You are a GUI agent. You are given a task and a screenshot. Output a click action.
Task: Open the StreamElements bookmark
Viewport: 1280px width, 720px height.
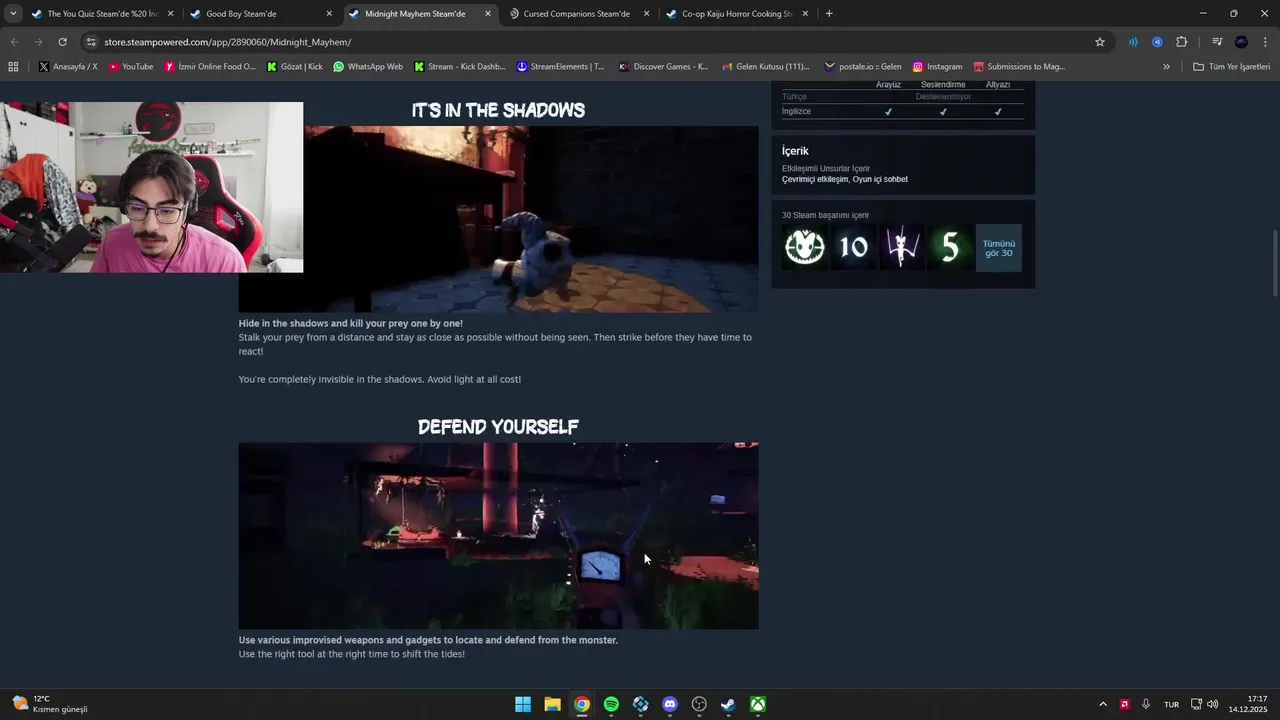[x=560, y=67]
